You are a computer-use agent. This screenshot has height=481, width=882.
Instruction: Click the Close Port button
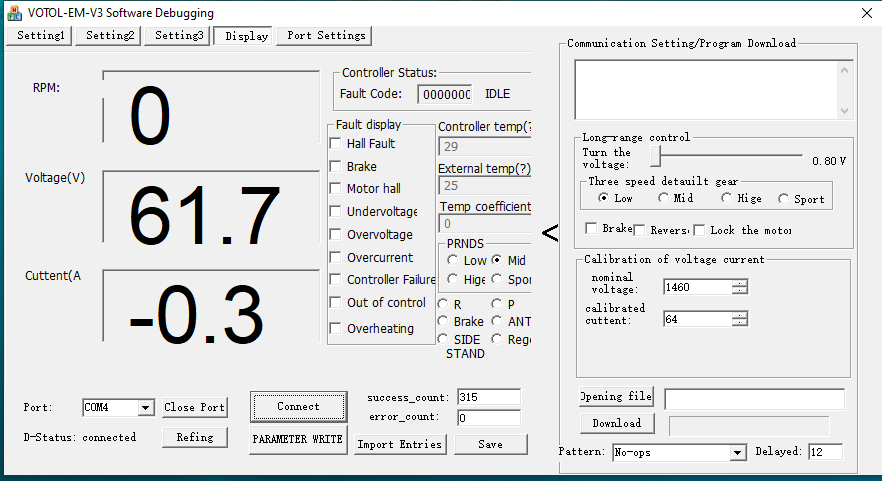point(194,407)
